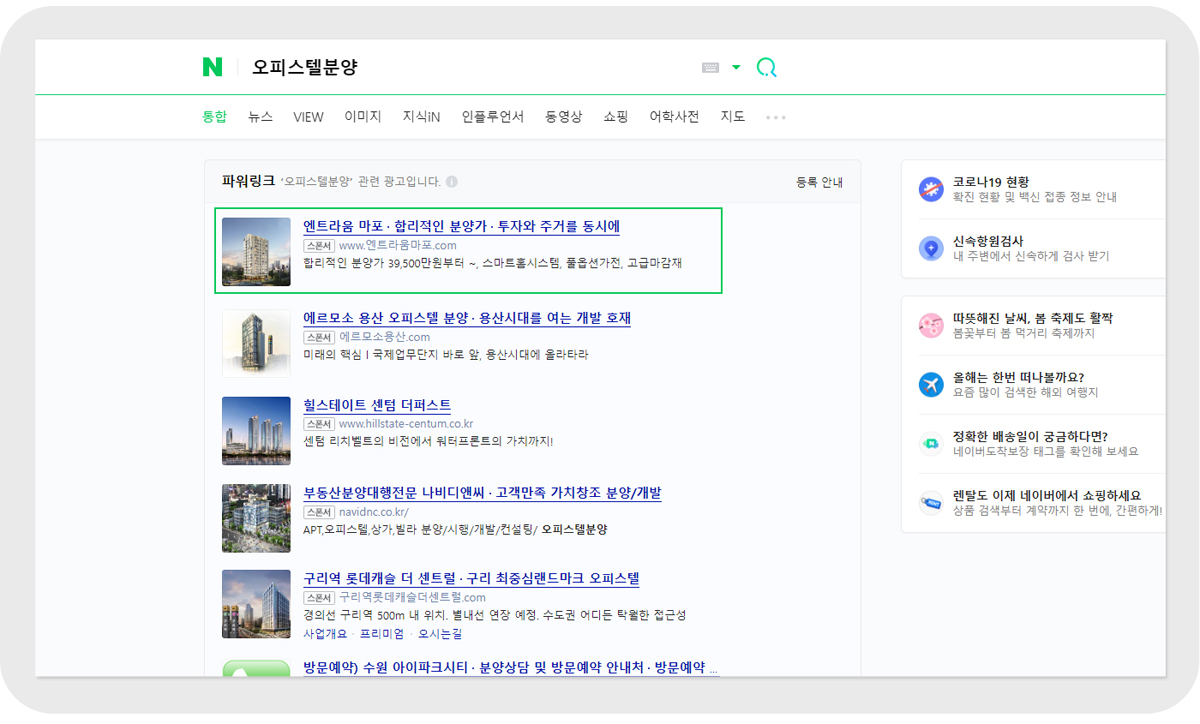Open 렌탈도 이제 네이버에서 쇼핑하세요 link
The width and height of the screenshot is (1200, 724).
pos(1047,495)
